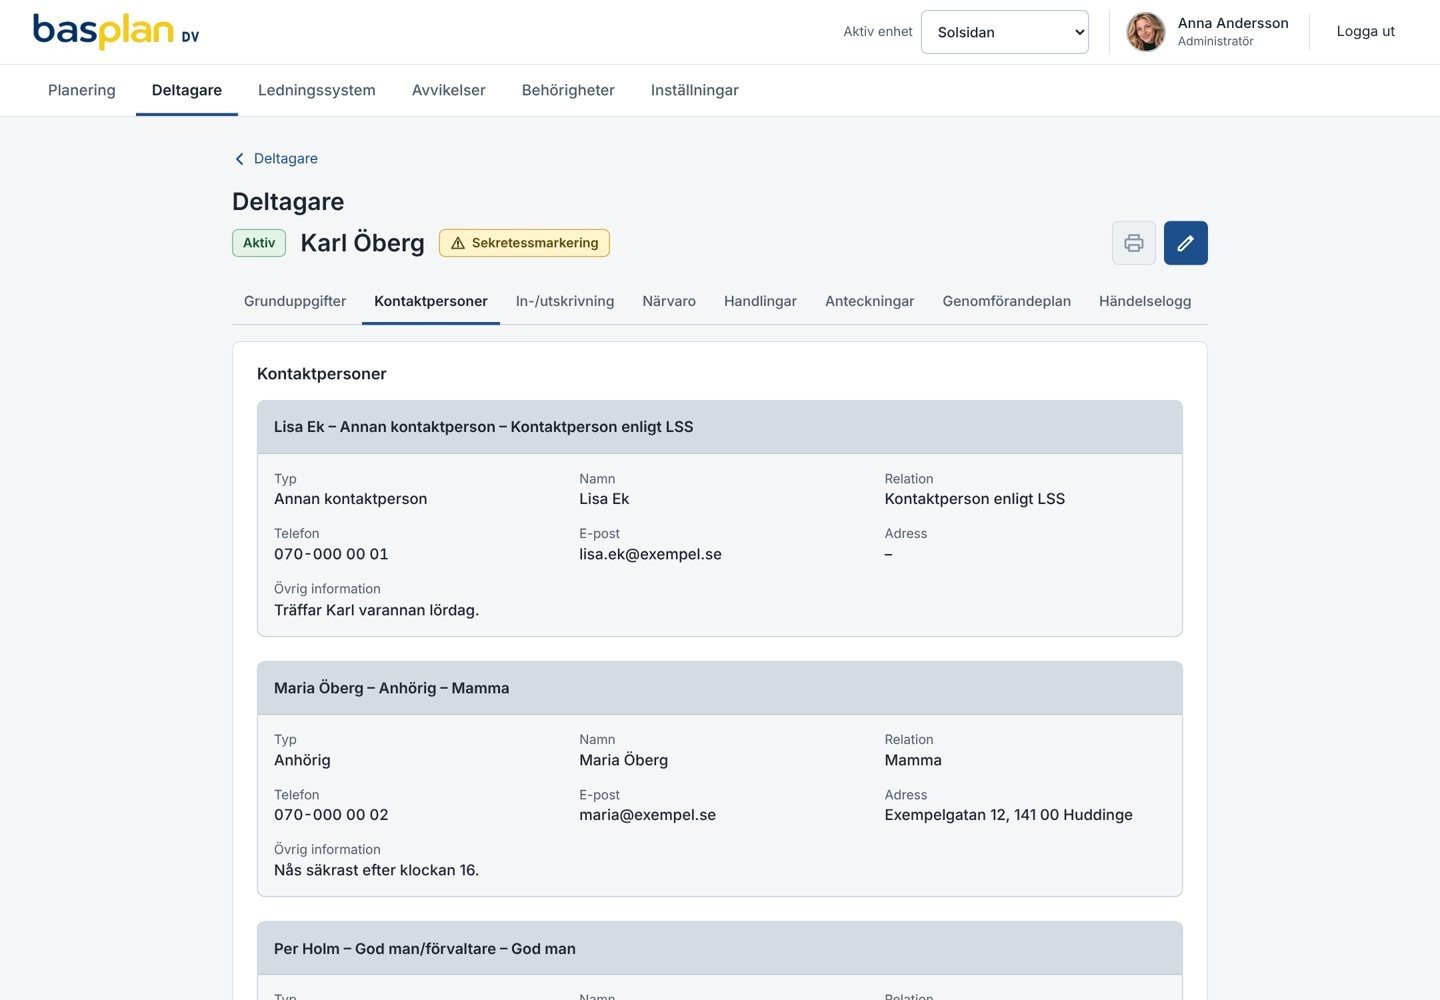The image size is (1440, 1000).
Task: Click phone number 070-000 00 01
Action: (x=331, y=554)
